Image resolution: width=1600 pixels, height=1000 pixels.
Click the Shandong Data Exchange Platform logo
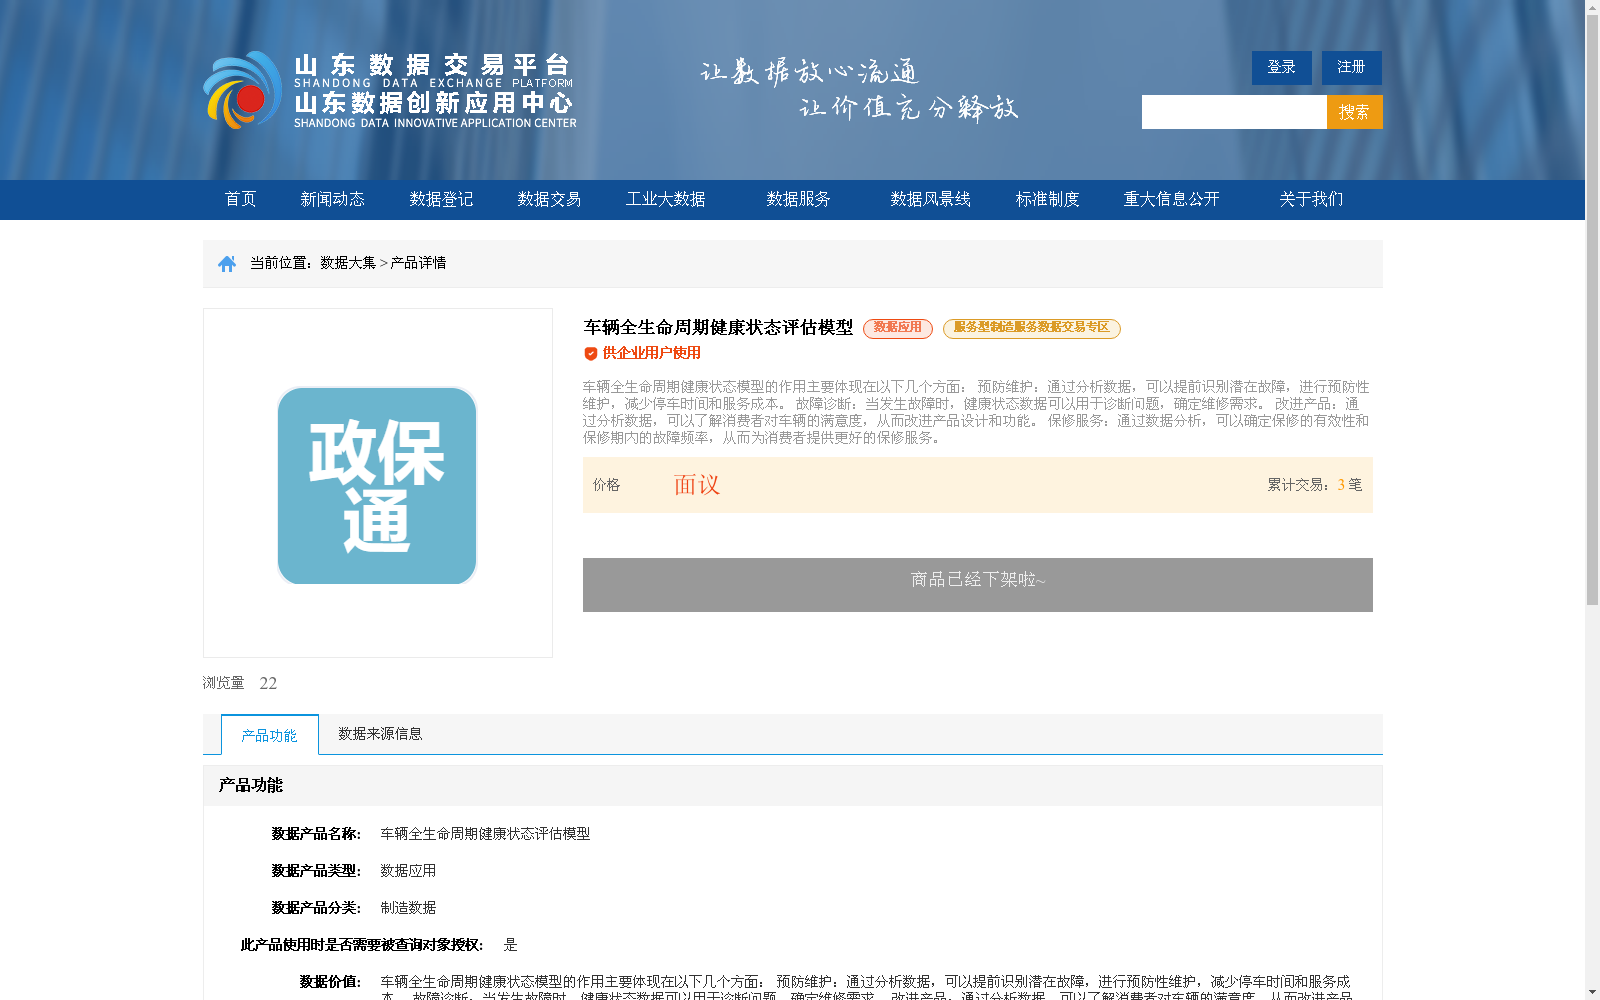pyautogui.click(x=390, y=90)
